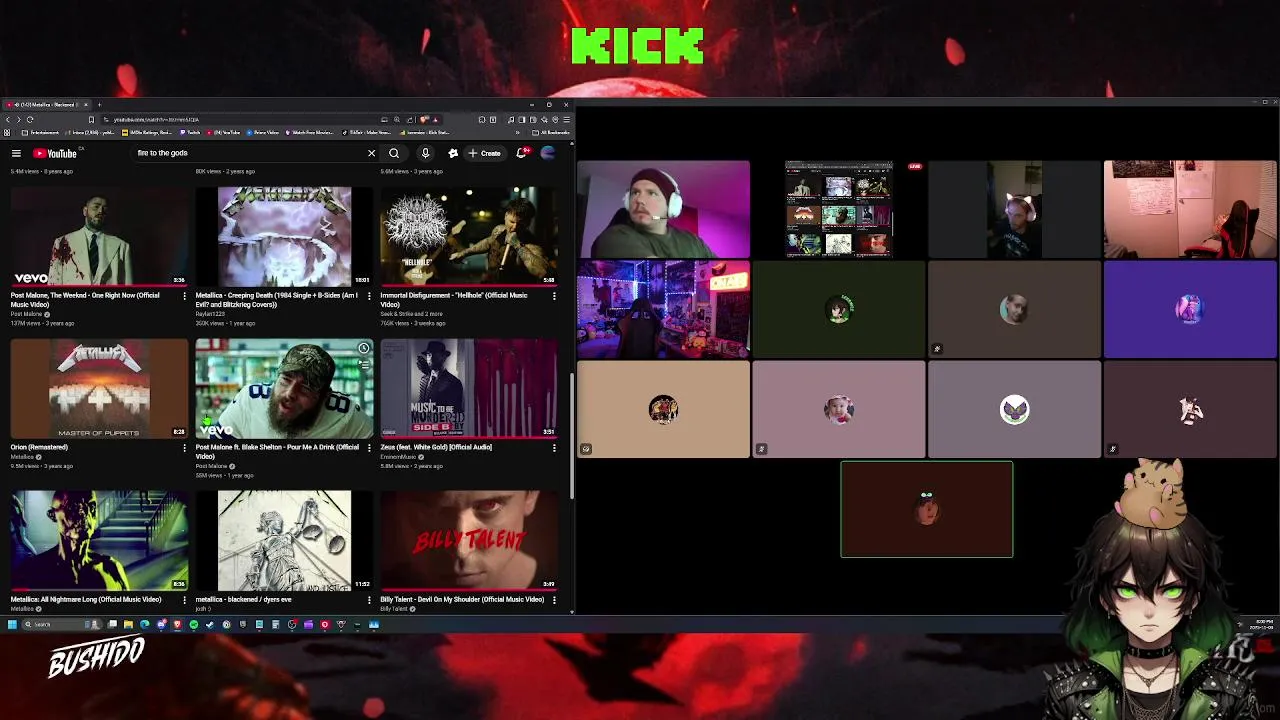Open the Zeus Eminem audio thumbnail
Viewport: 1280px width, 720px height.
click(x=469, y=388)
